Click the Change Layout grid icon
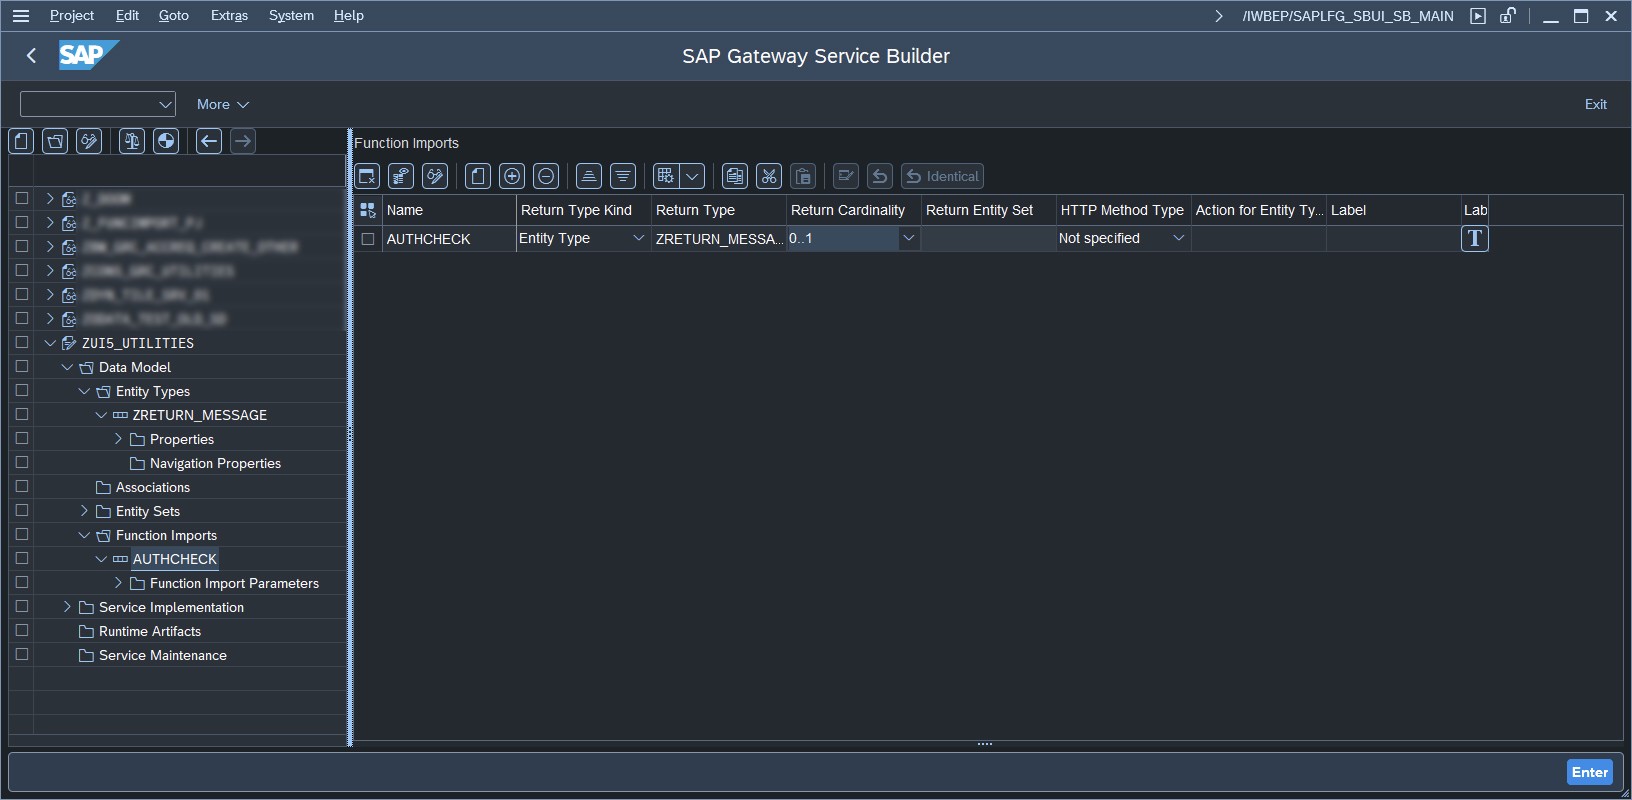The image size is (1632, 800). click(x=666, y=177)
